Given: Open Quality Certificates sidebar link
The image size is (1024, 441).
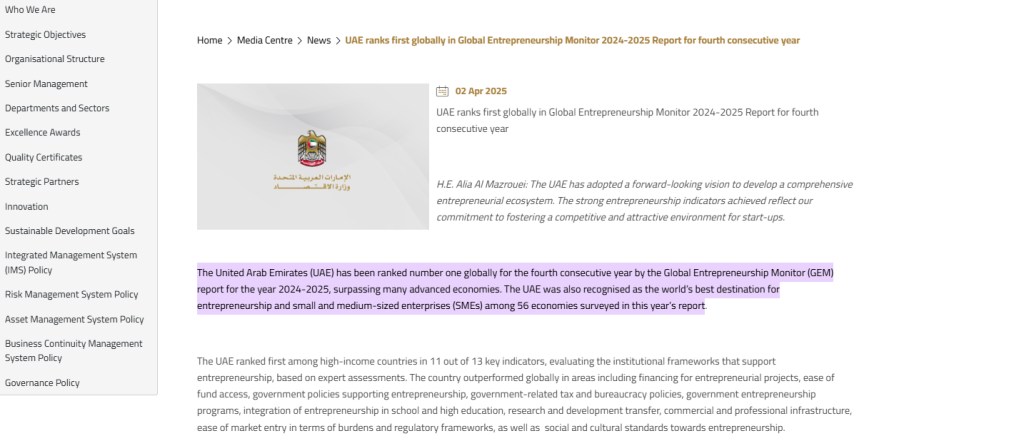Looking at the screenshot, I should click(44, 157).
